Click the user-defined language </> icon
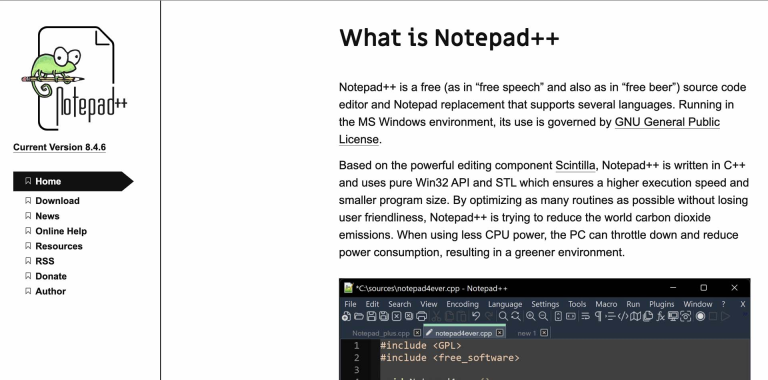 coord(623,316)
